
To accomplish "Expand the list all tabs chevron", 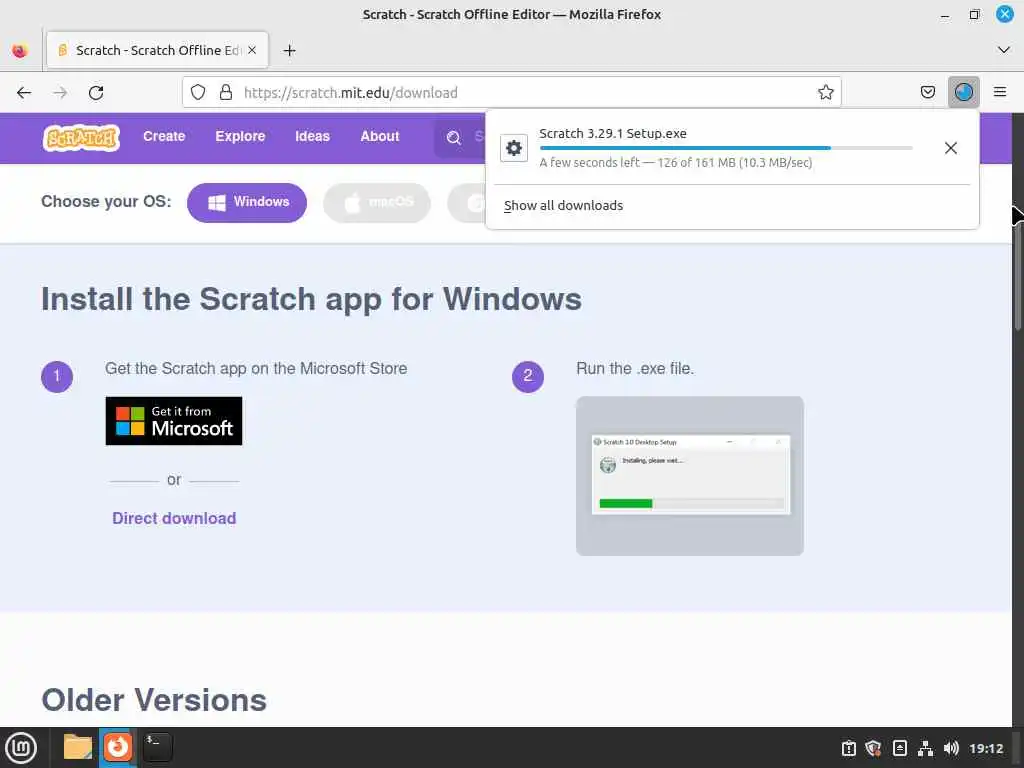I will click(1004, 50).
